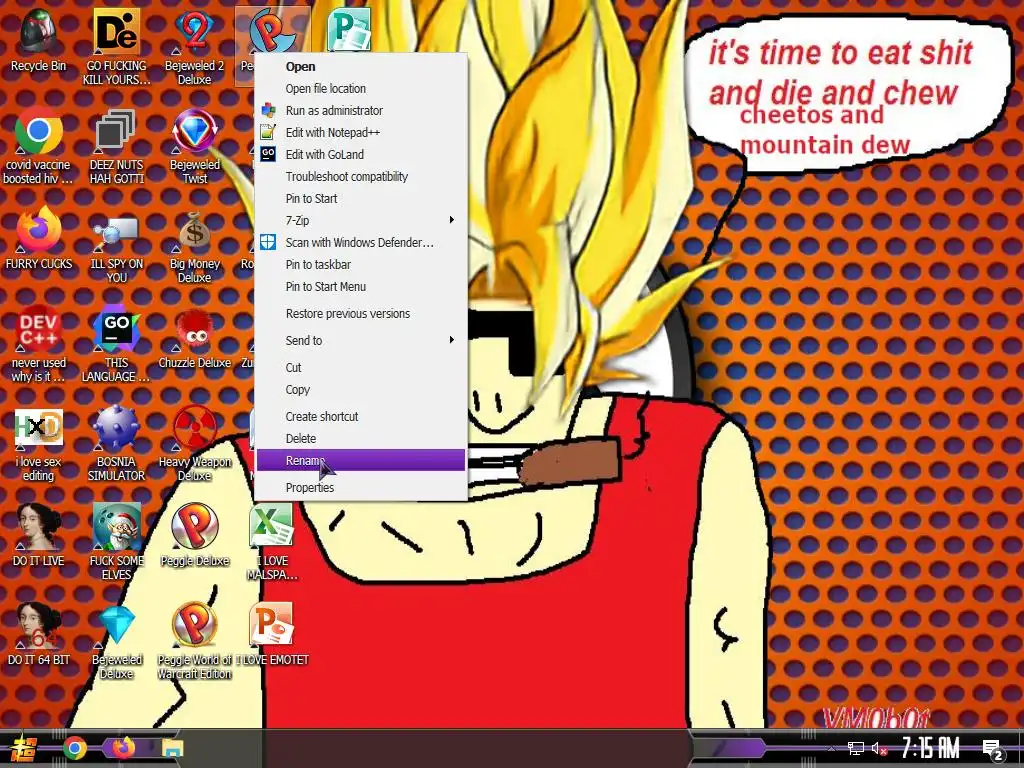Screen dimensions: 1024x768
Task: Choose Delete in the context menu
Action: pyautogui.click(x=360, y=439)
